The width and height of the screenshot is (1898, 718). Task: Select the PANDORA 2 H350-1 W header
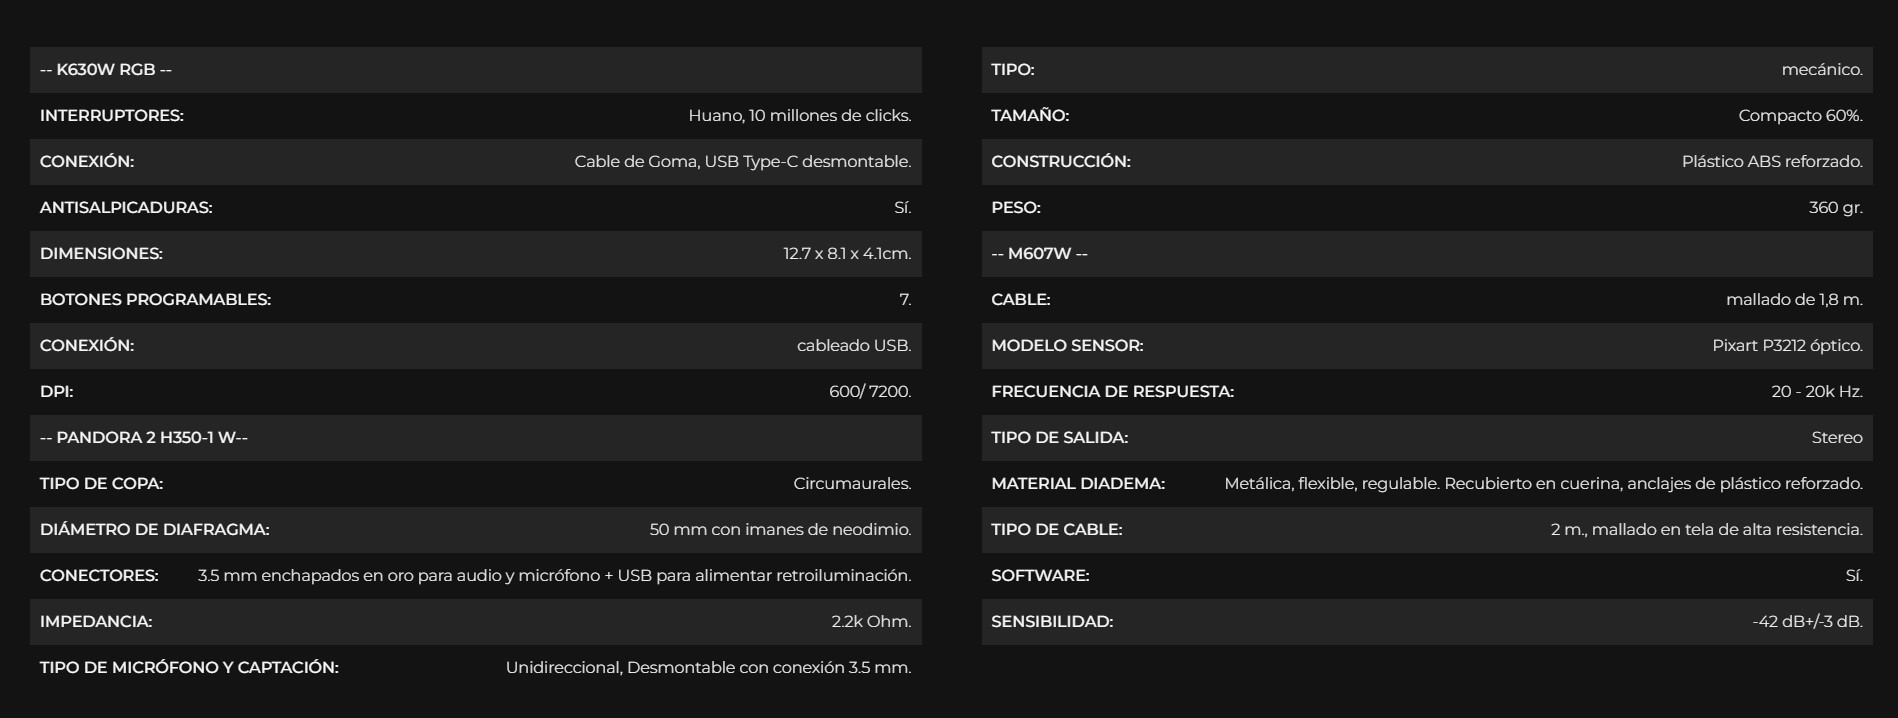(144, 438)
